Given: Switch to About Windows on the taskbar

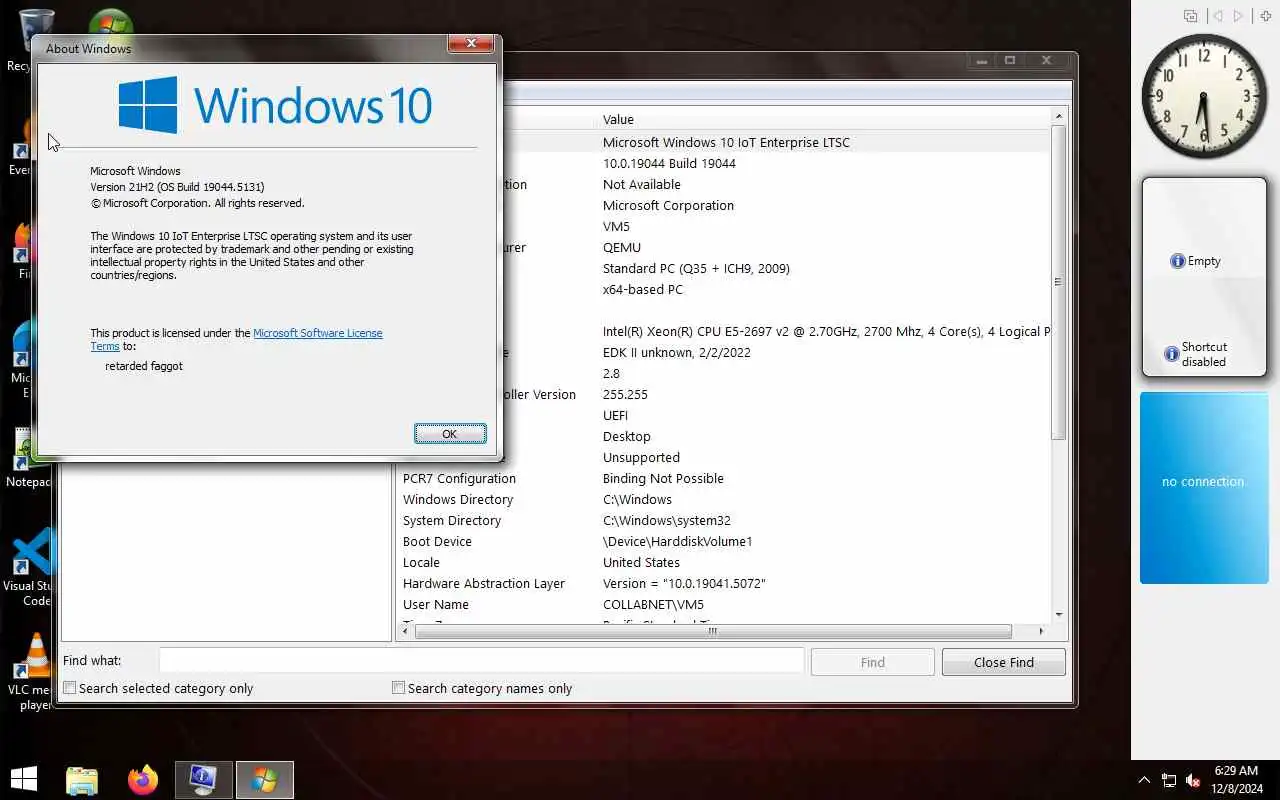Looking at the screenshot, I should [x=264, y=779].
